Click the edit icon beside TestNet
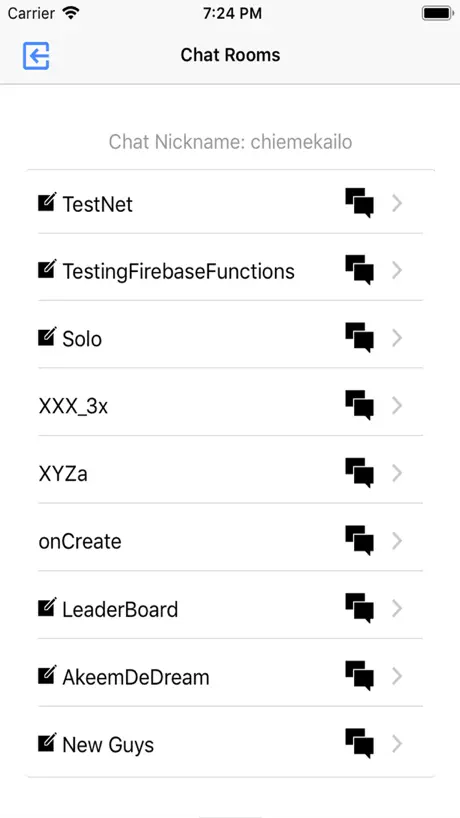The height and width of the screenshot is (818, 460). coord(47,201)
